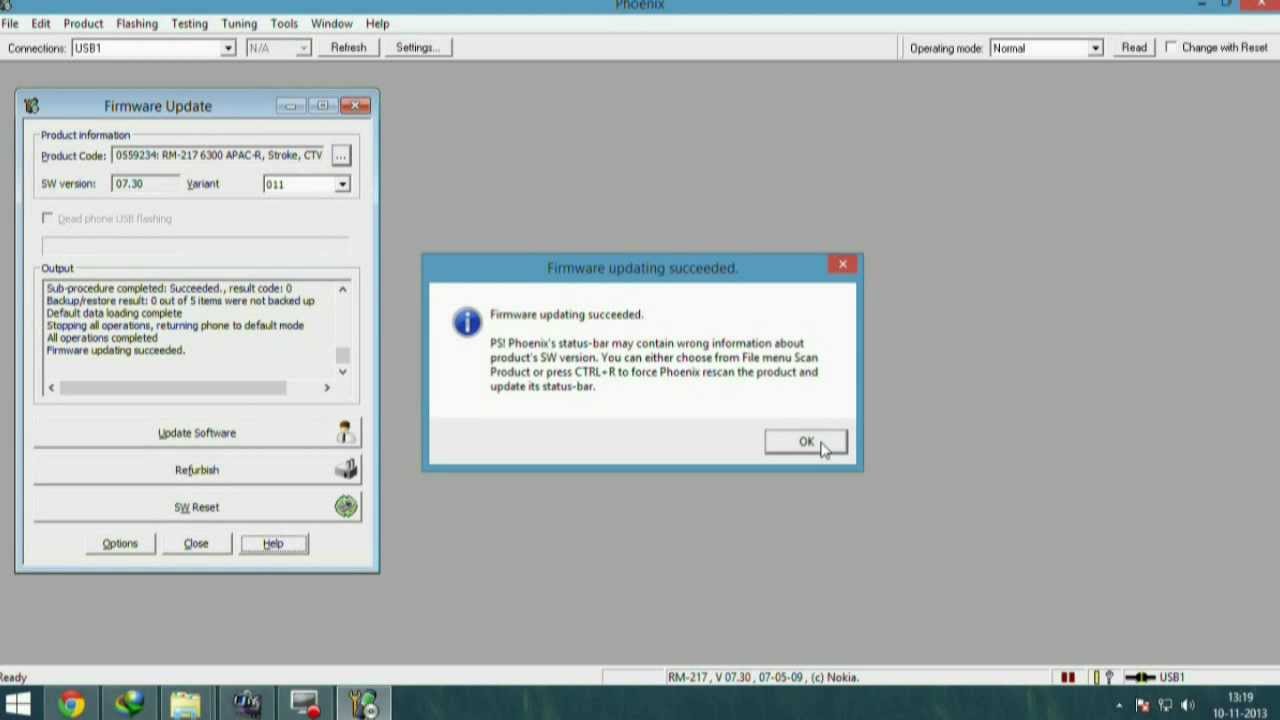
Task: Click the Output box scroll down arrow
Action: 342,371
